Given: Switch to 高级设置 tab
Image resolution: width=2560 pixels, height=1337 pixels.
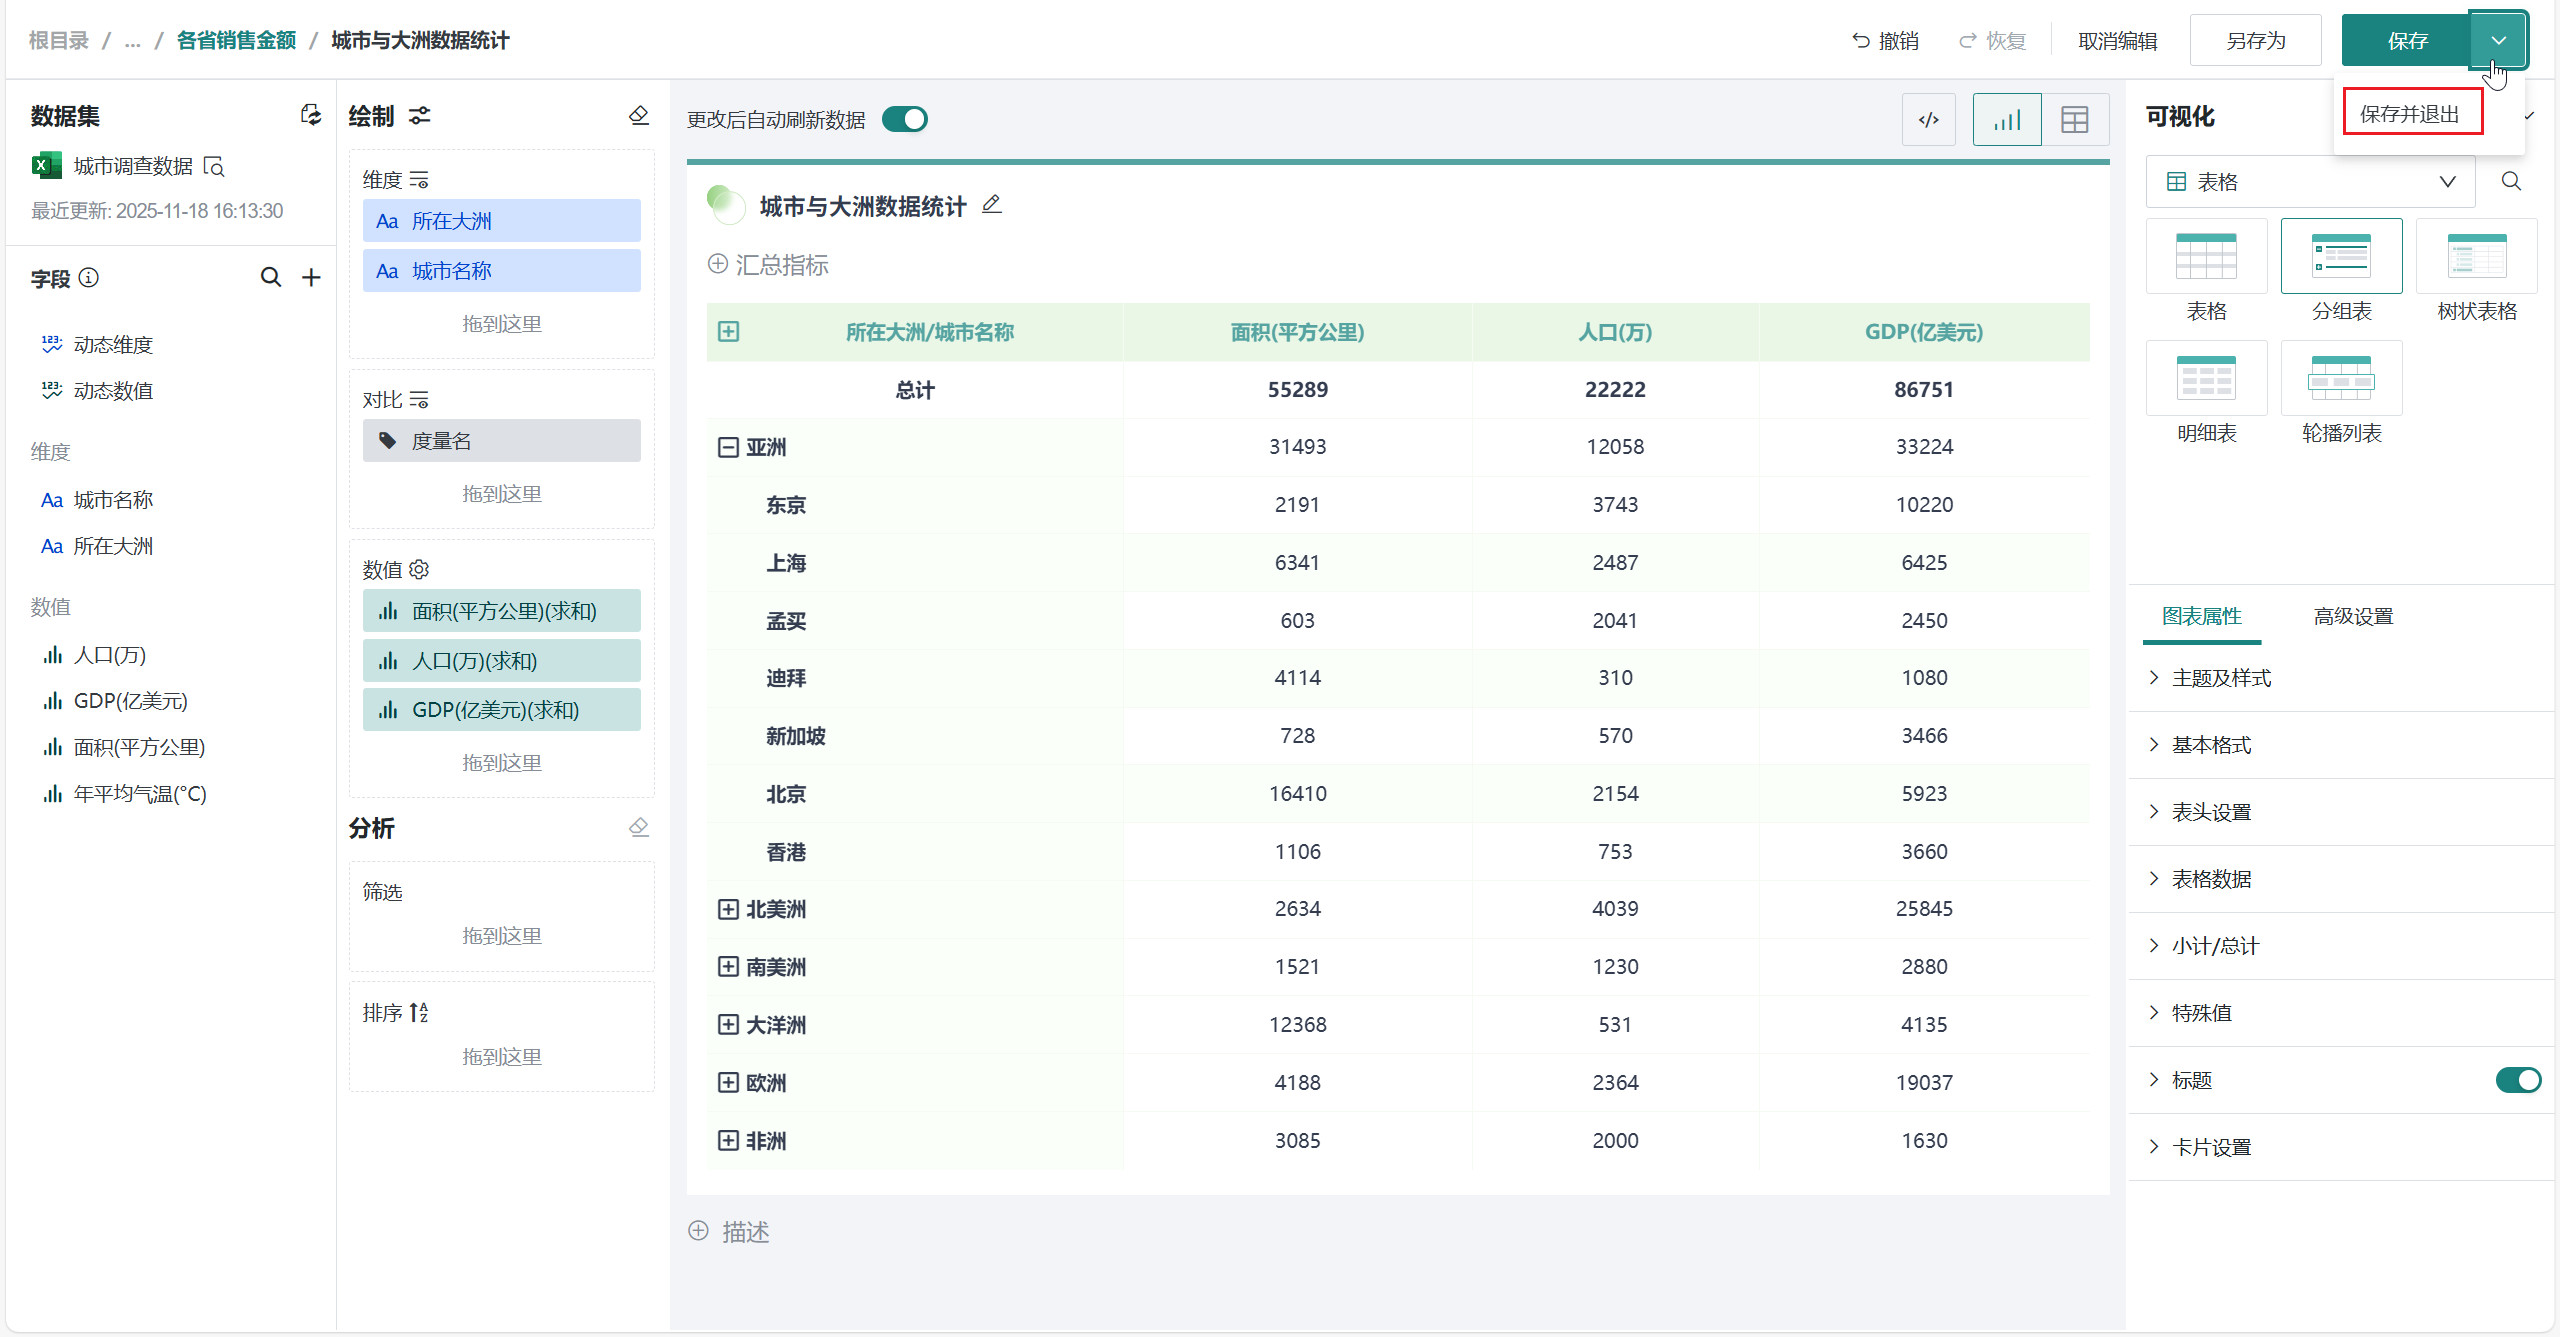Looking at the screenshot, I should coord(2353,616).
